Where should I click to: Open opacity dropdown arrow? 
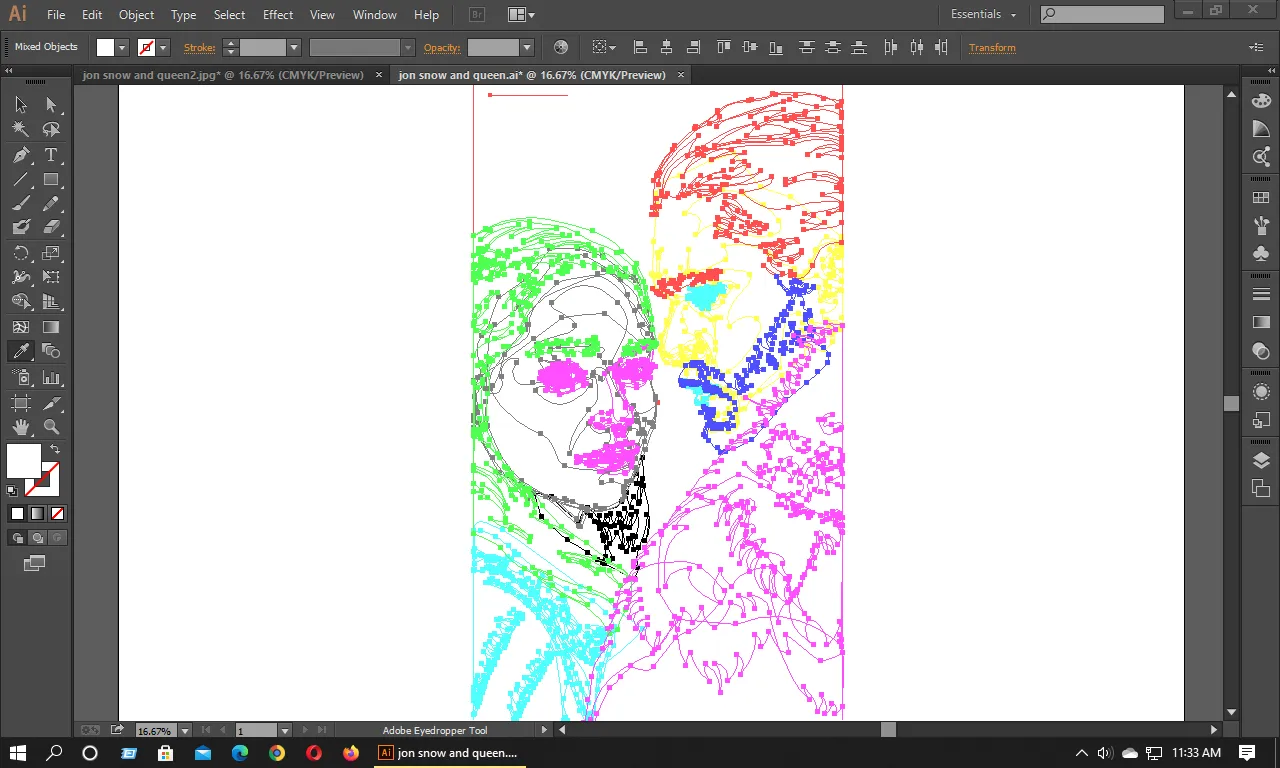[x=527, y=47]
